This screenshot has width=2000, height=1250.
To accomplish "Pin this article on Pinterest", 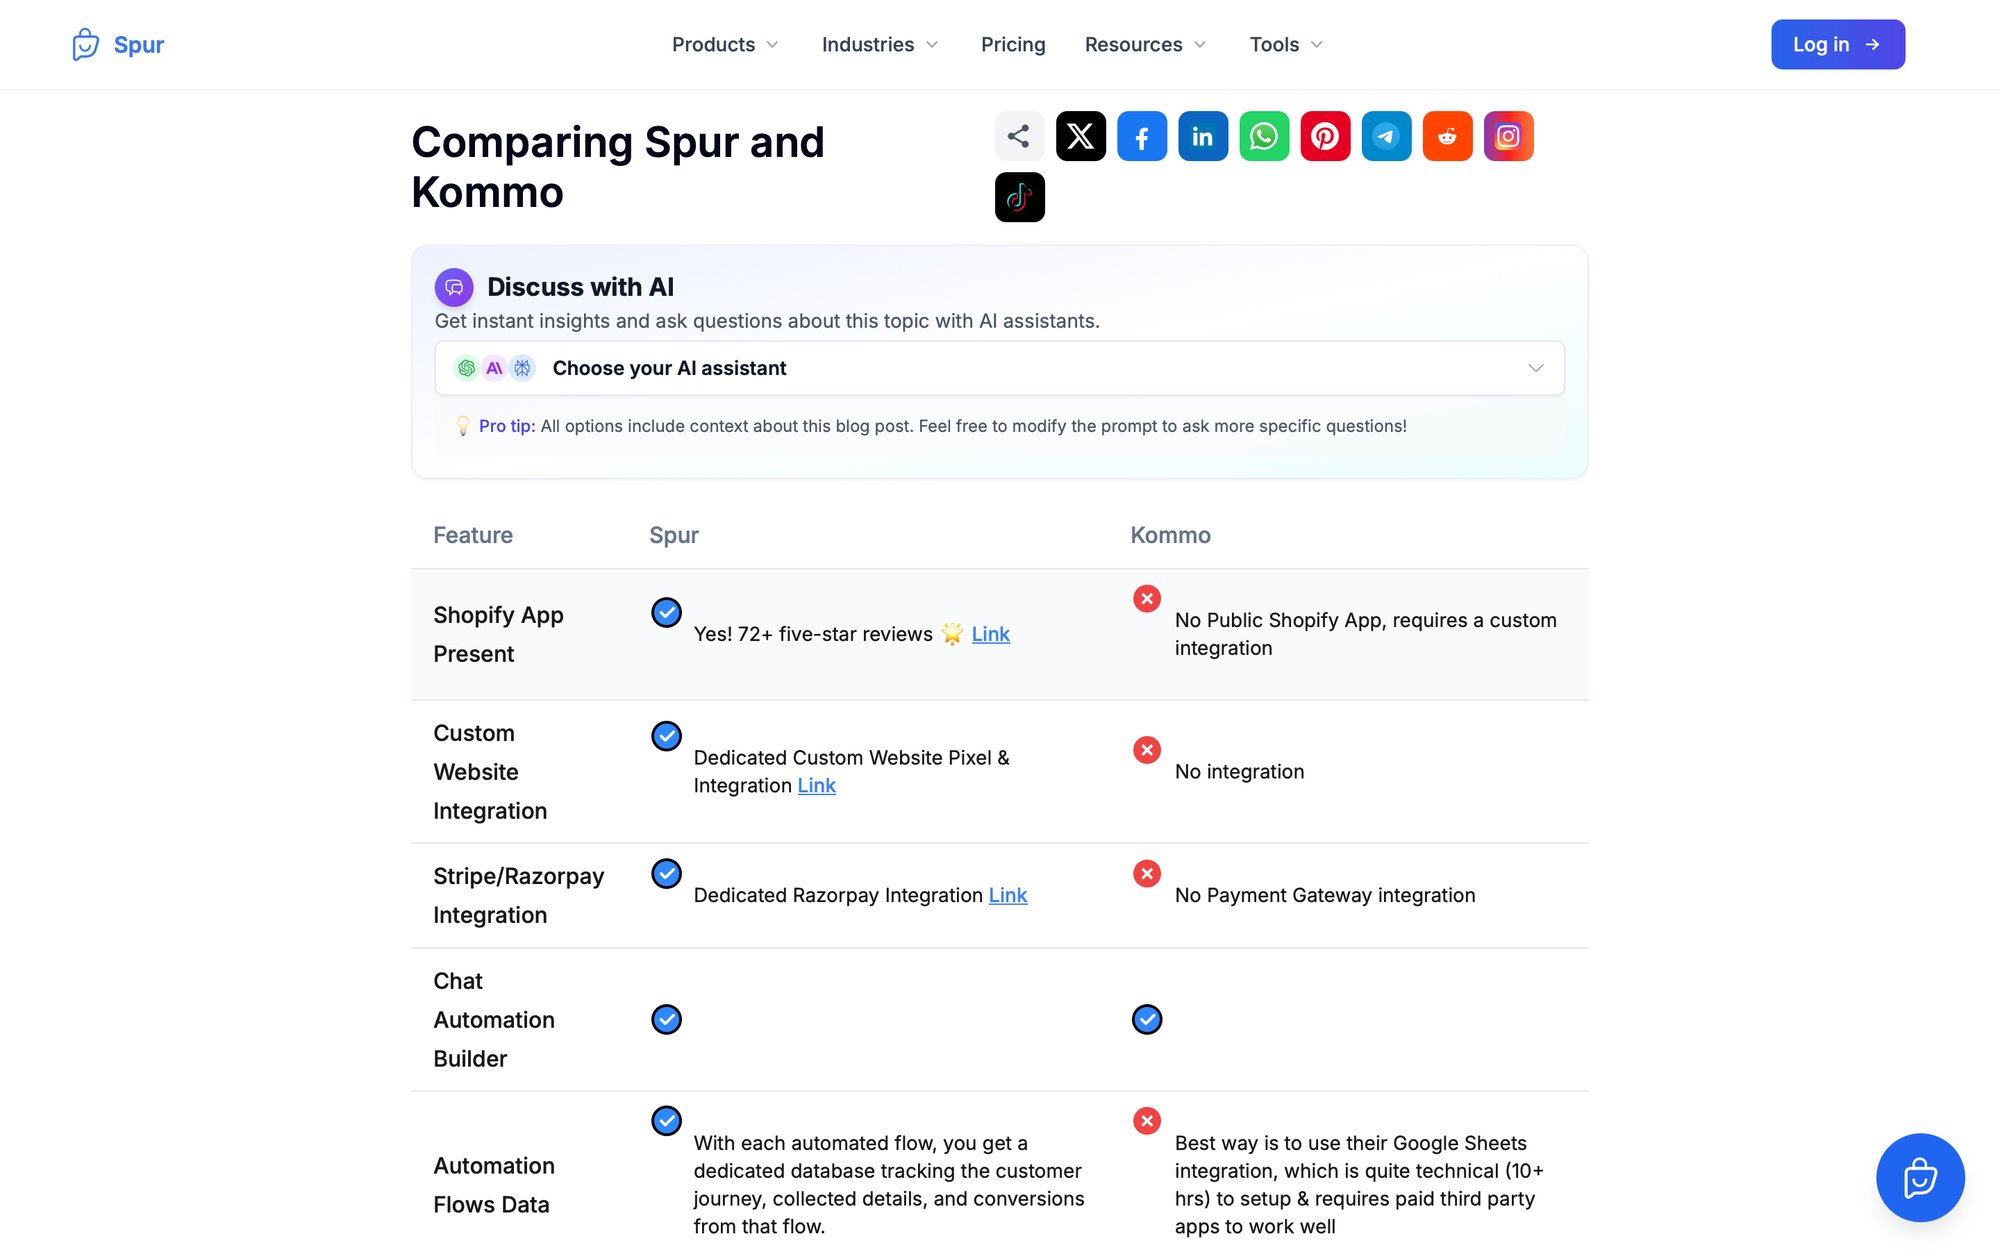I will click(1324, 135).
